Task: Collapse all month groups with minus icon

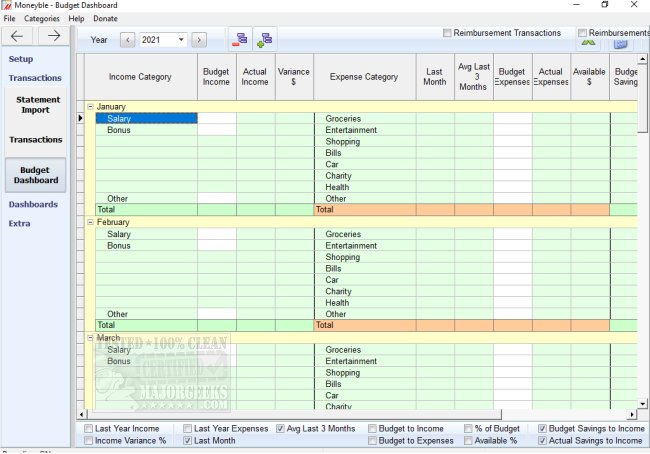Action: 240,40
